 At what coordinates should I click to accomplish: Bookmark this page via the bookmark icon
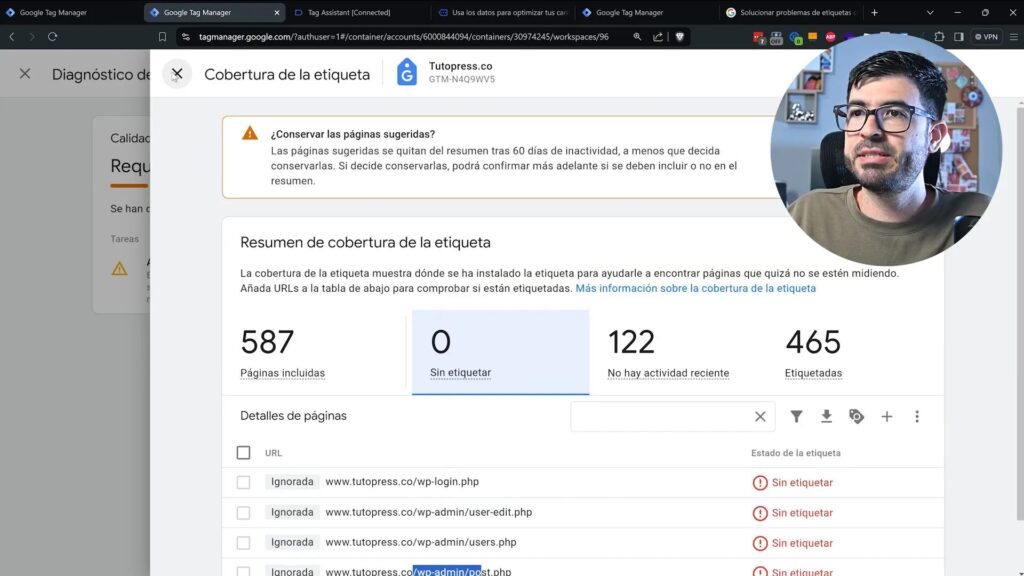[x=162, y=37]
